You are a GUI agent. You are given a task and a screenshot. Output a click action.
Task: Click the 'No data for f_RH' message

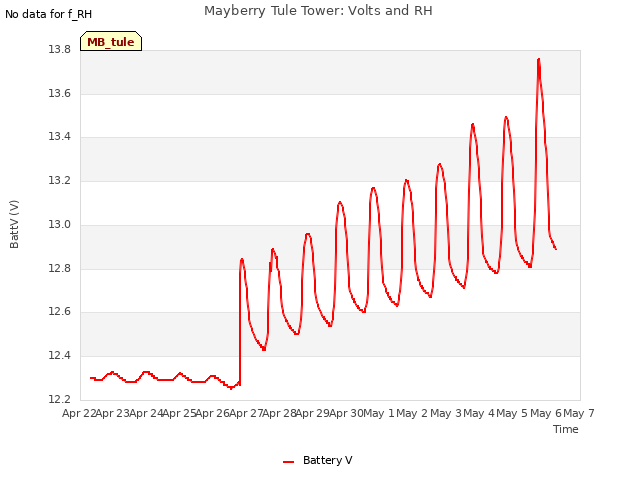49,14
